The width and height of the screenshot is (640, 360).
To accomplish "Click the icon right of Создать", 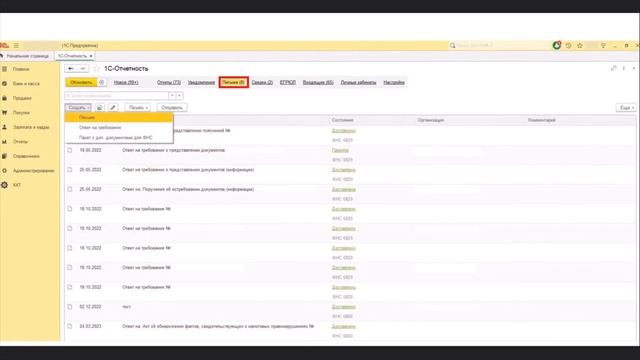I will coord(100,107).
